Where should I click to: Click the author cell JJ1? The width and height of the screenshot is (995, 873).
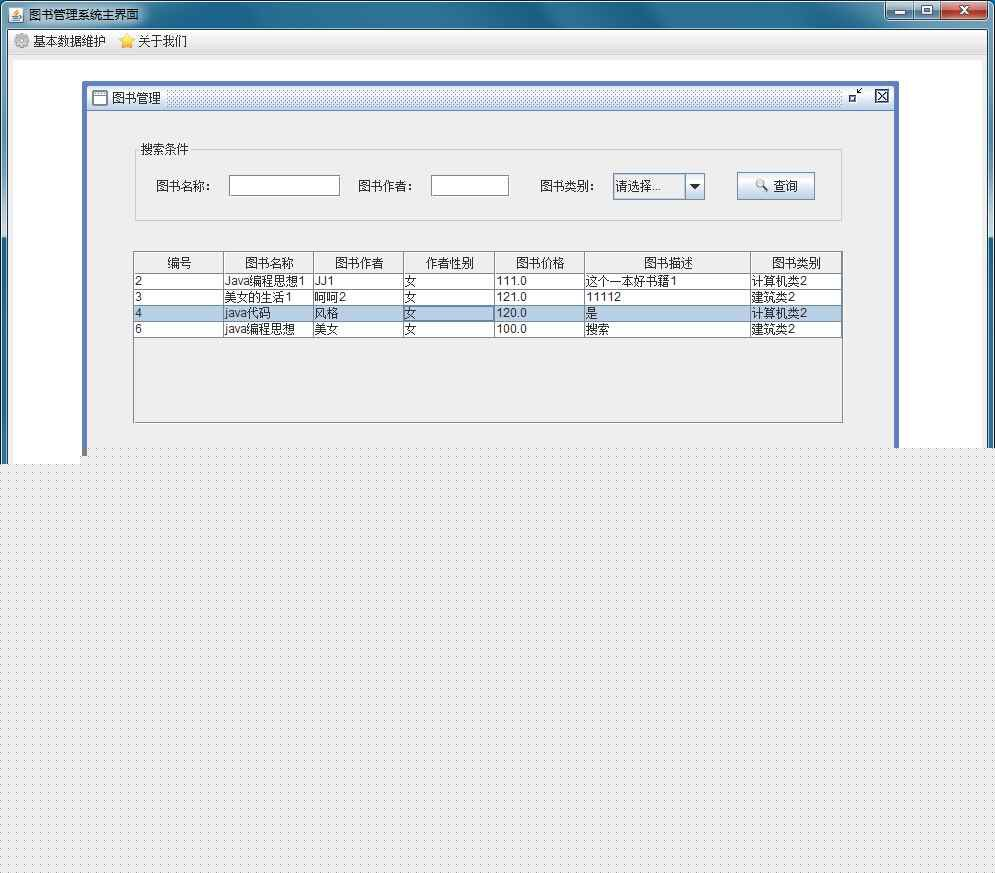click(359, 281)
